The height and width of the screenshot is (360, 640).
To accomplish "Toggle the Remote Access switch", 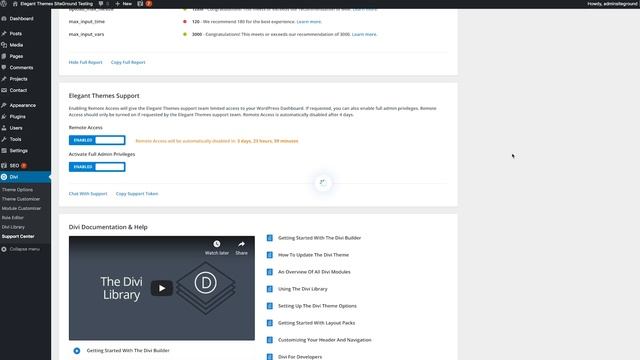I will 97,140.
